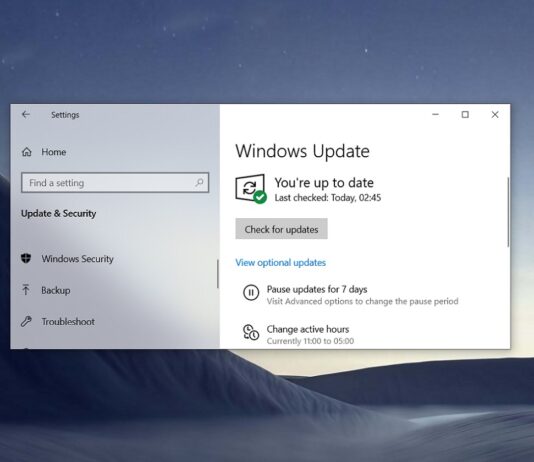Screen dimensions: 534x462
Task: Click the Check for updates button
Action: click(x=281, y=229)
